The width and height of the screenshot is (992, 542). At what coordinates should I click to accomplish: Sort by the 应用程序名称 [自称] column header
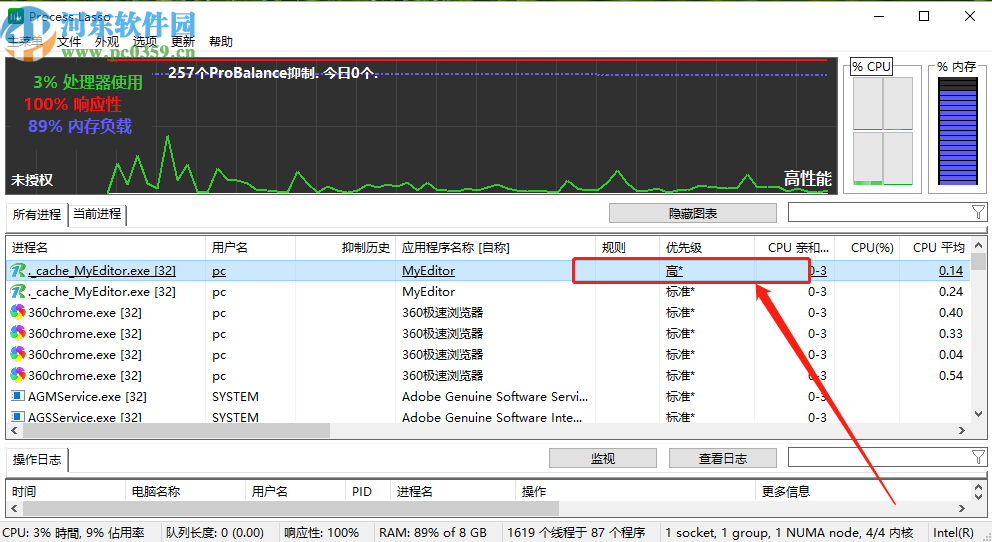(495, 247)
